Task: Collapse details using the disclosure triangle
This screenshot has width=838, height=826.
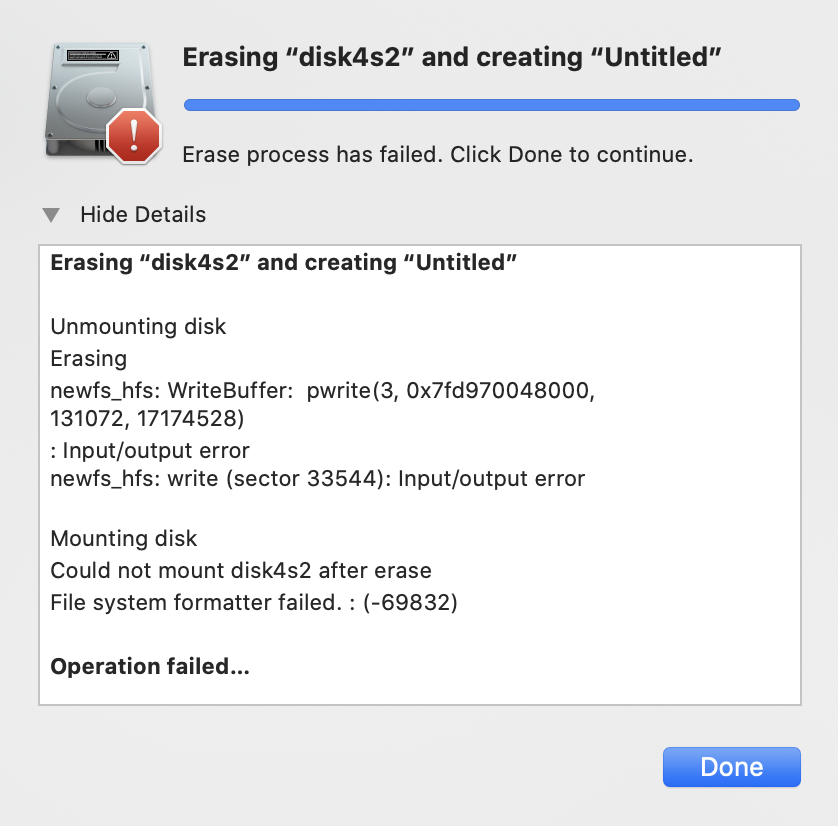Action: (x=51, y=215)
